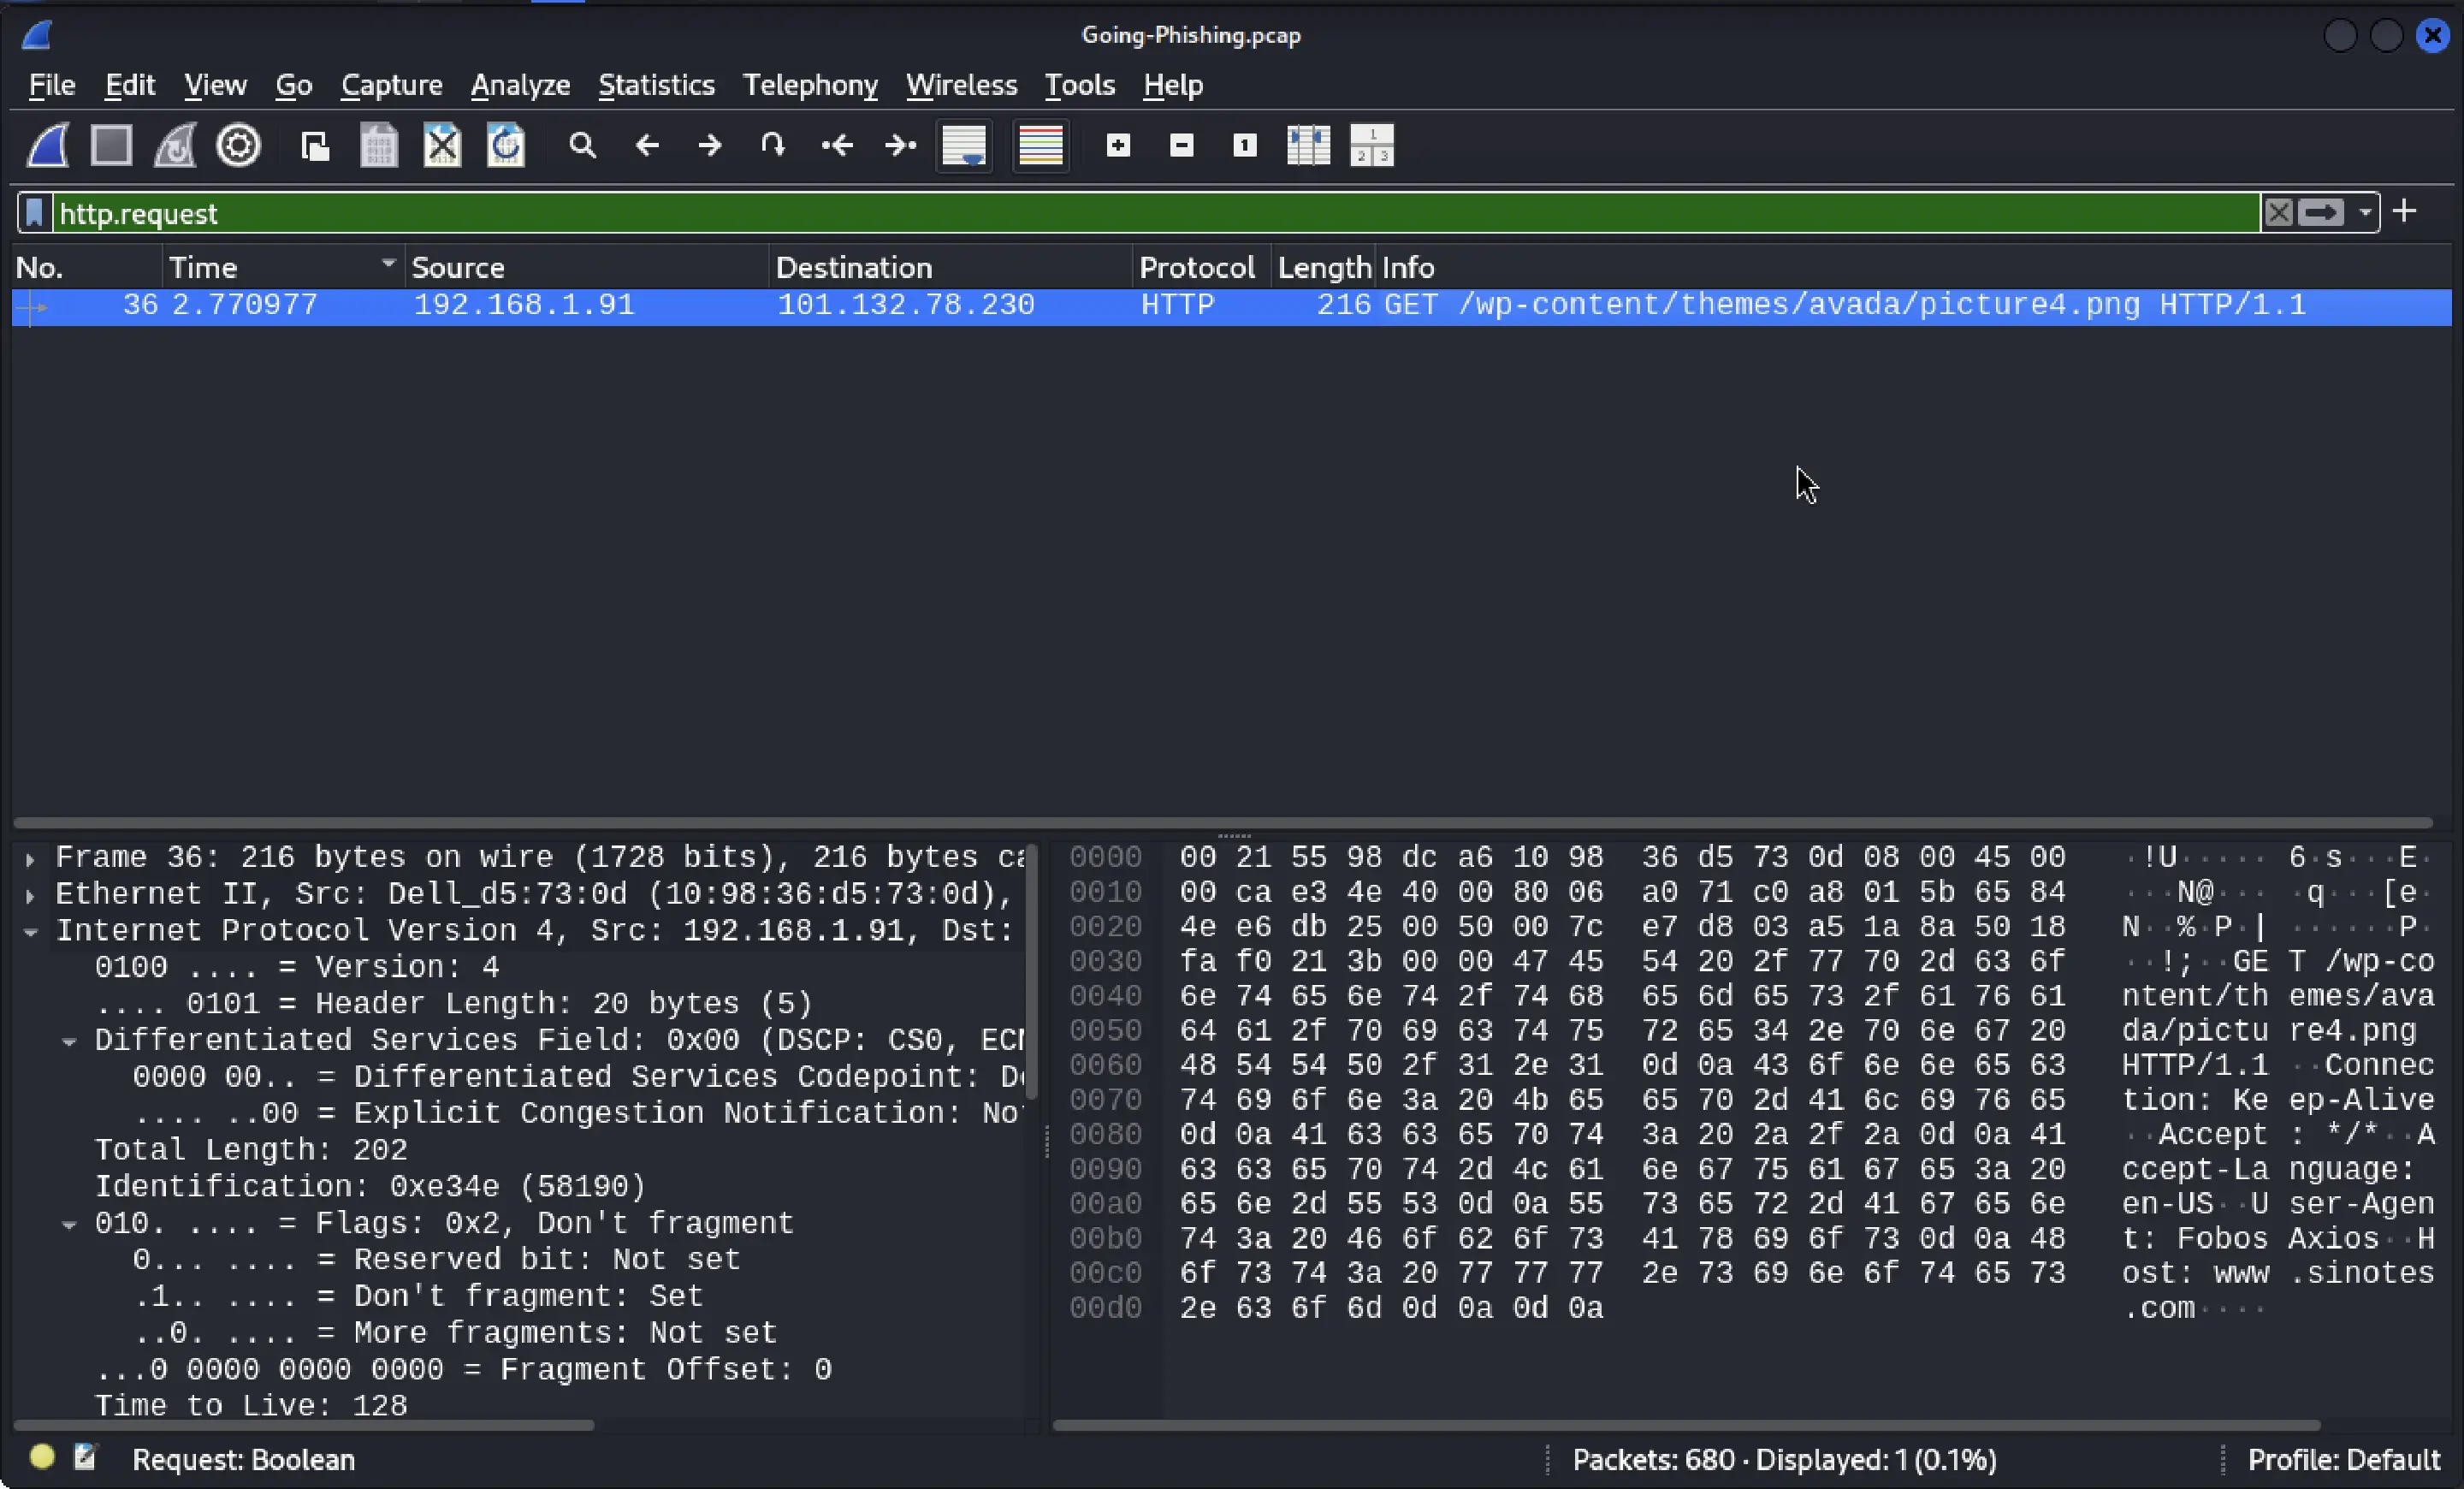The width and height of the screenshot is (2464, 1489).
Task: Click the resize columns icon
Action: pos(1308,146)
